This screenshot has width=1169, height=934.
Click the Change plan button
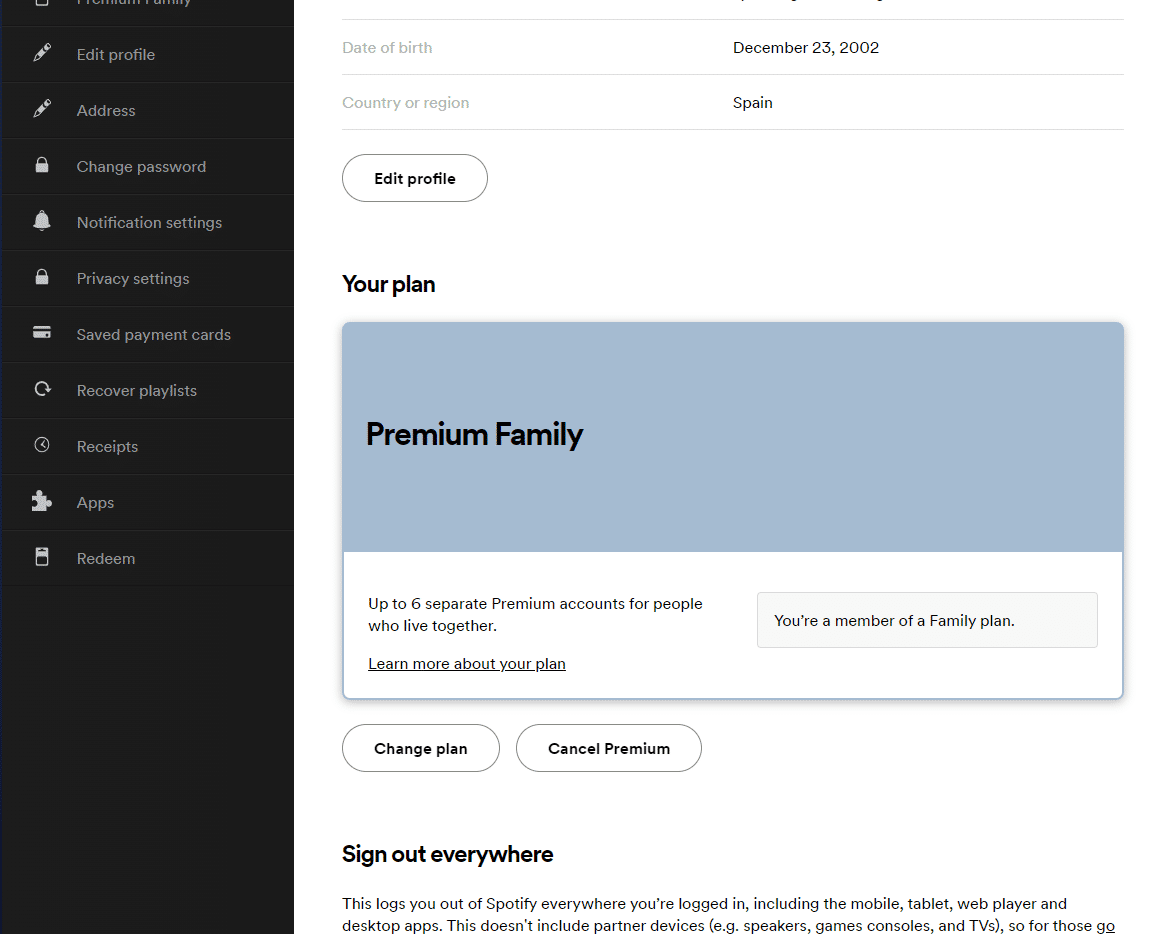(x=420, y=748)
